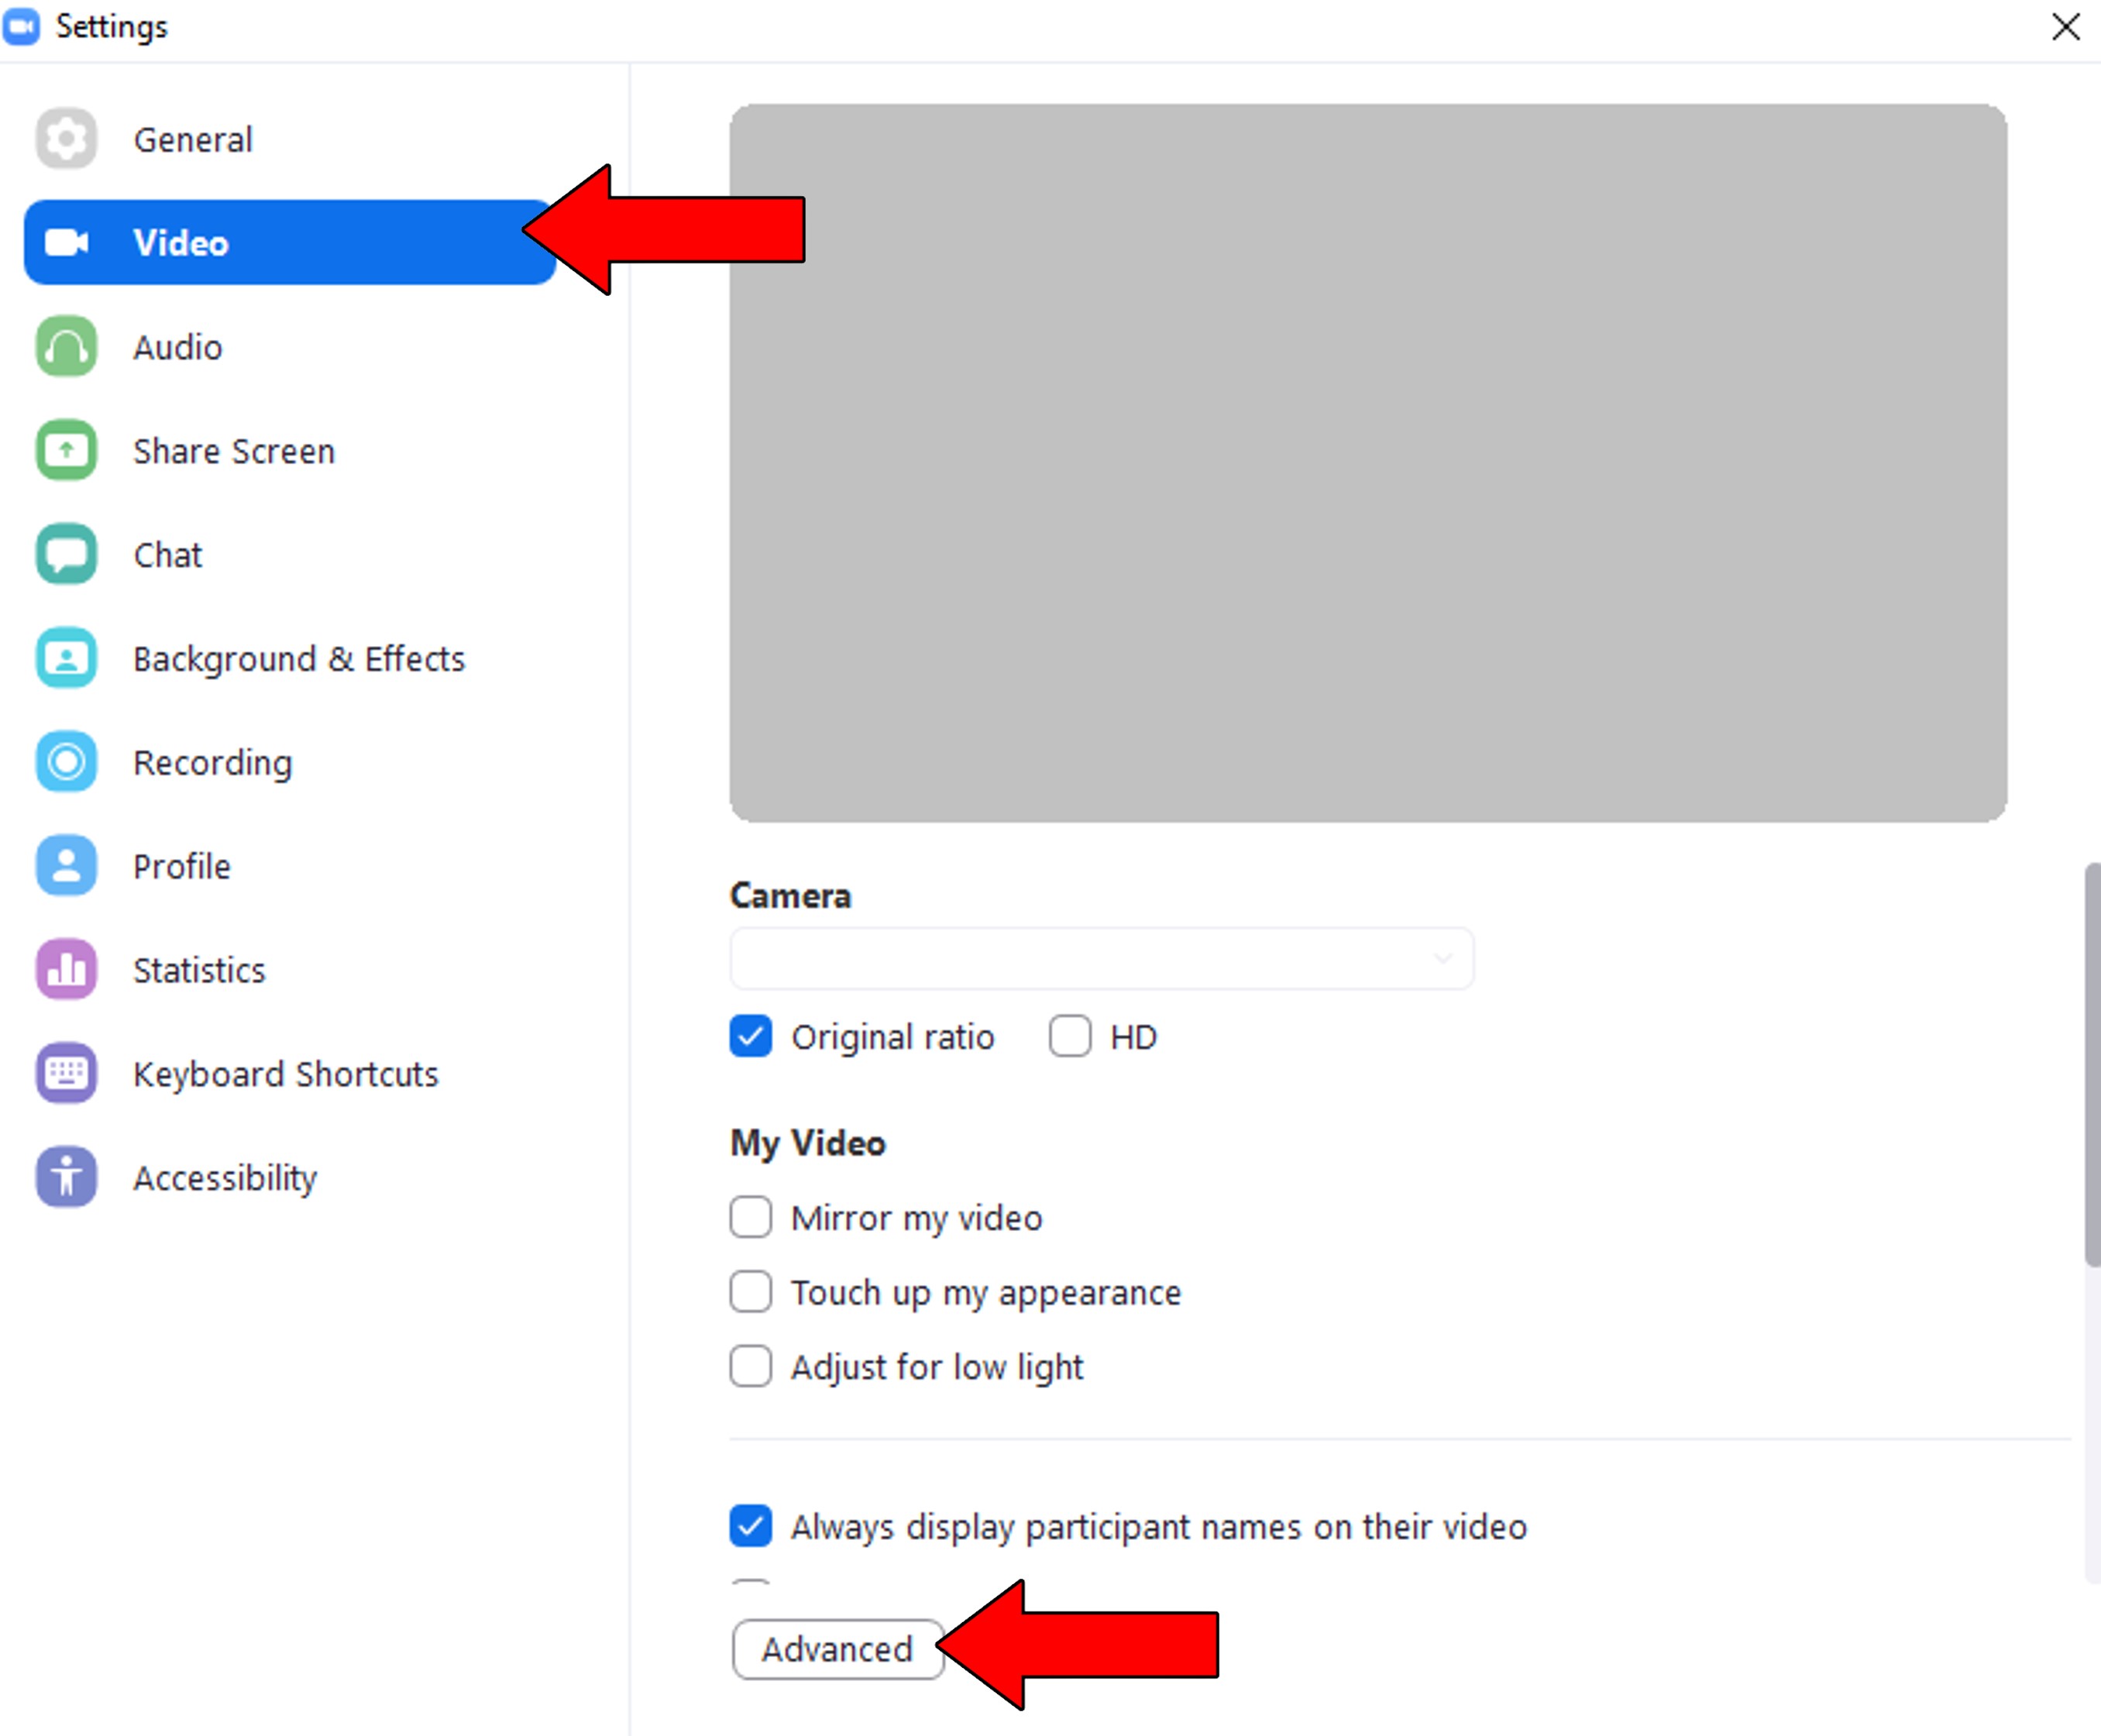Image resolution: width=2101 pixels, height=1736 pixels.
Task: Enable the HD video checkbox
Action: (1070, 1037)
